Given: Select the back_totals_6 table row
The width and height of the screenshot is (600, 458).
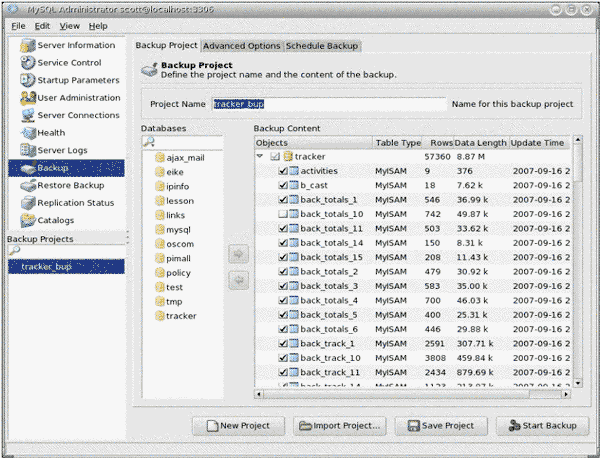Looking at the screenshot, I should [x=413, y=329].
